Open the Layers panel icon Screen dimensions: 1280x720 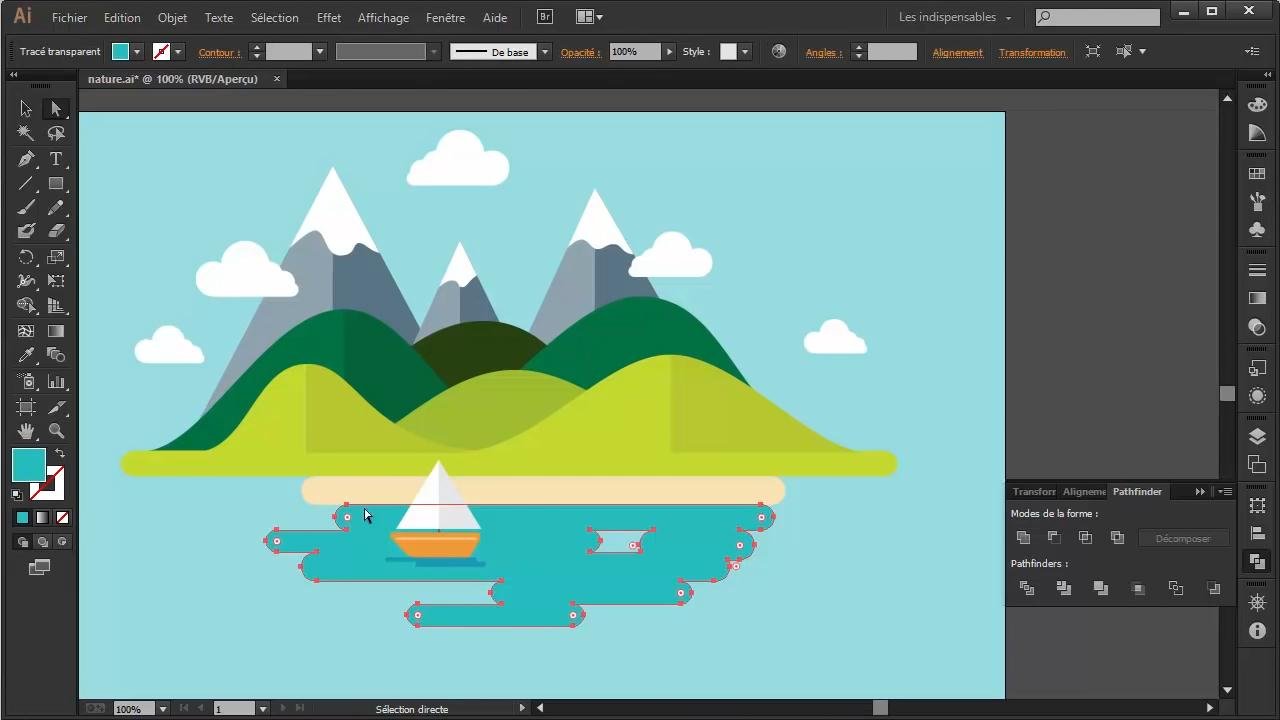[x=1257, y=436]
